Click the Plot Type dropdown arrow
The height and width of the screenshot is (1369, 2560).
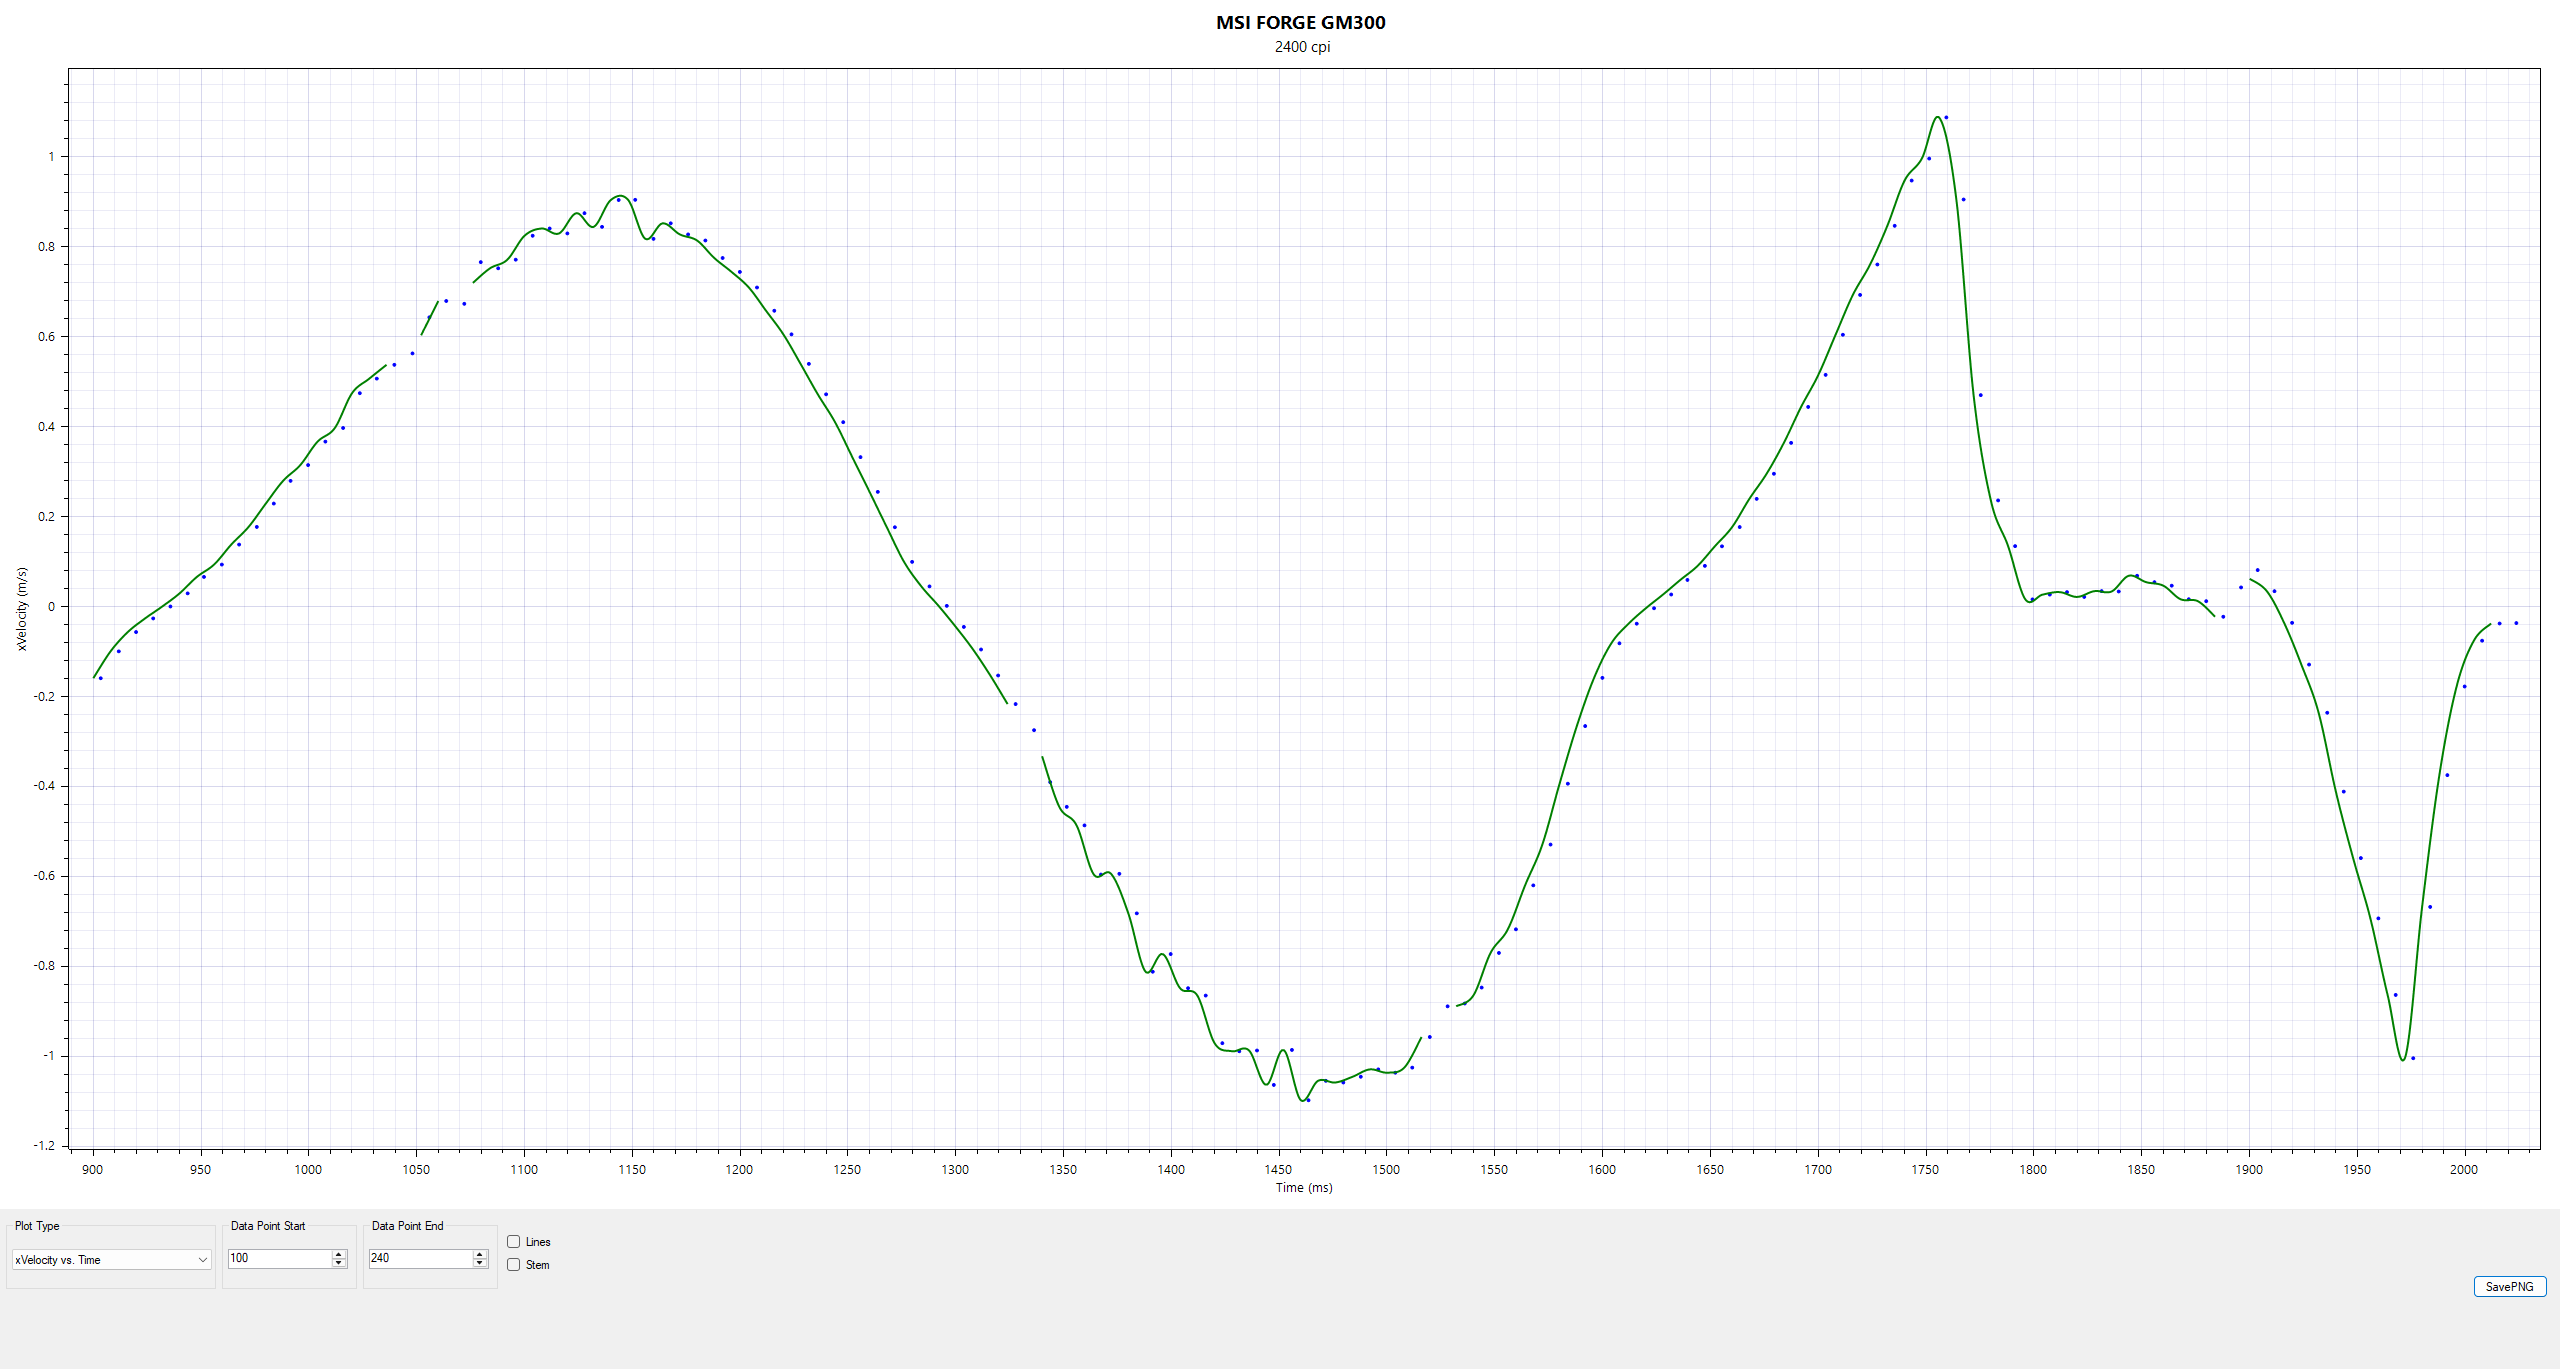click(203, 1260)
